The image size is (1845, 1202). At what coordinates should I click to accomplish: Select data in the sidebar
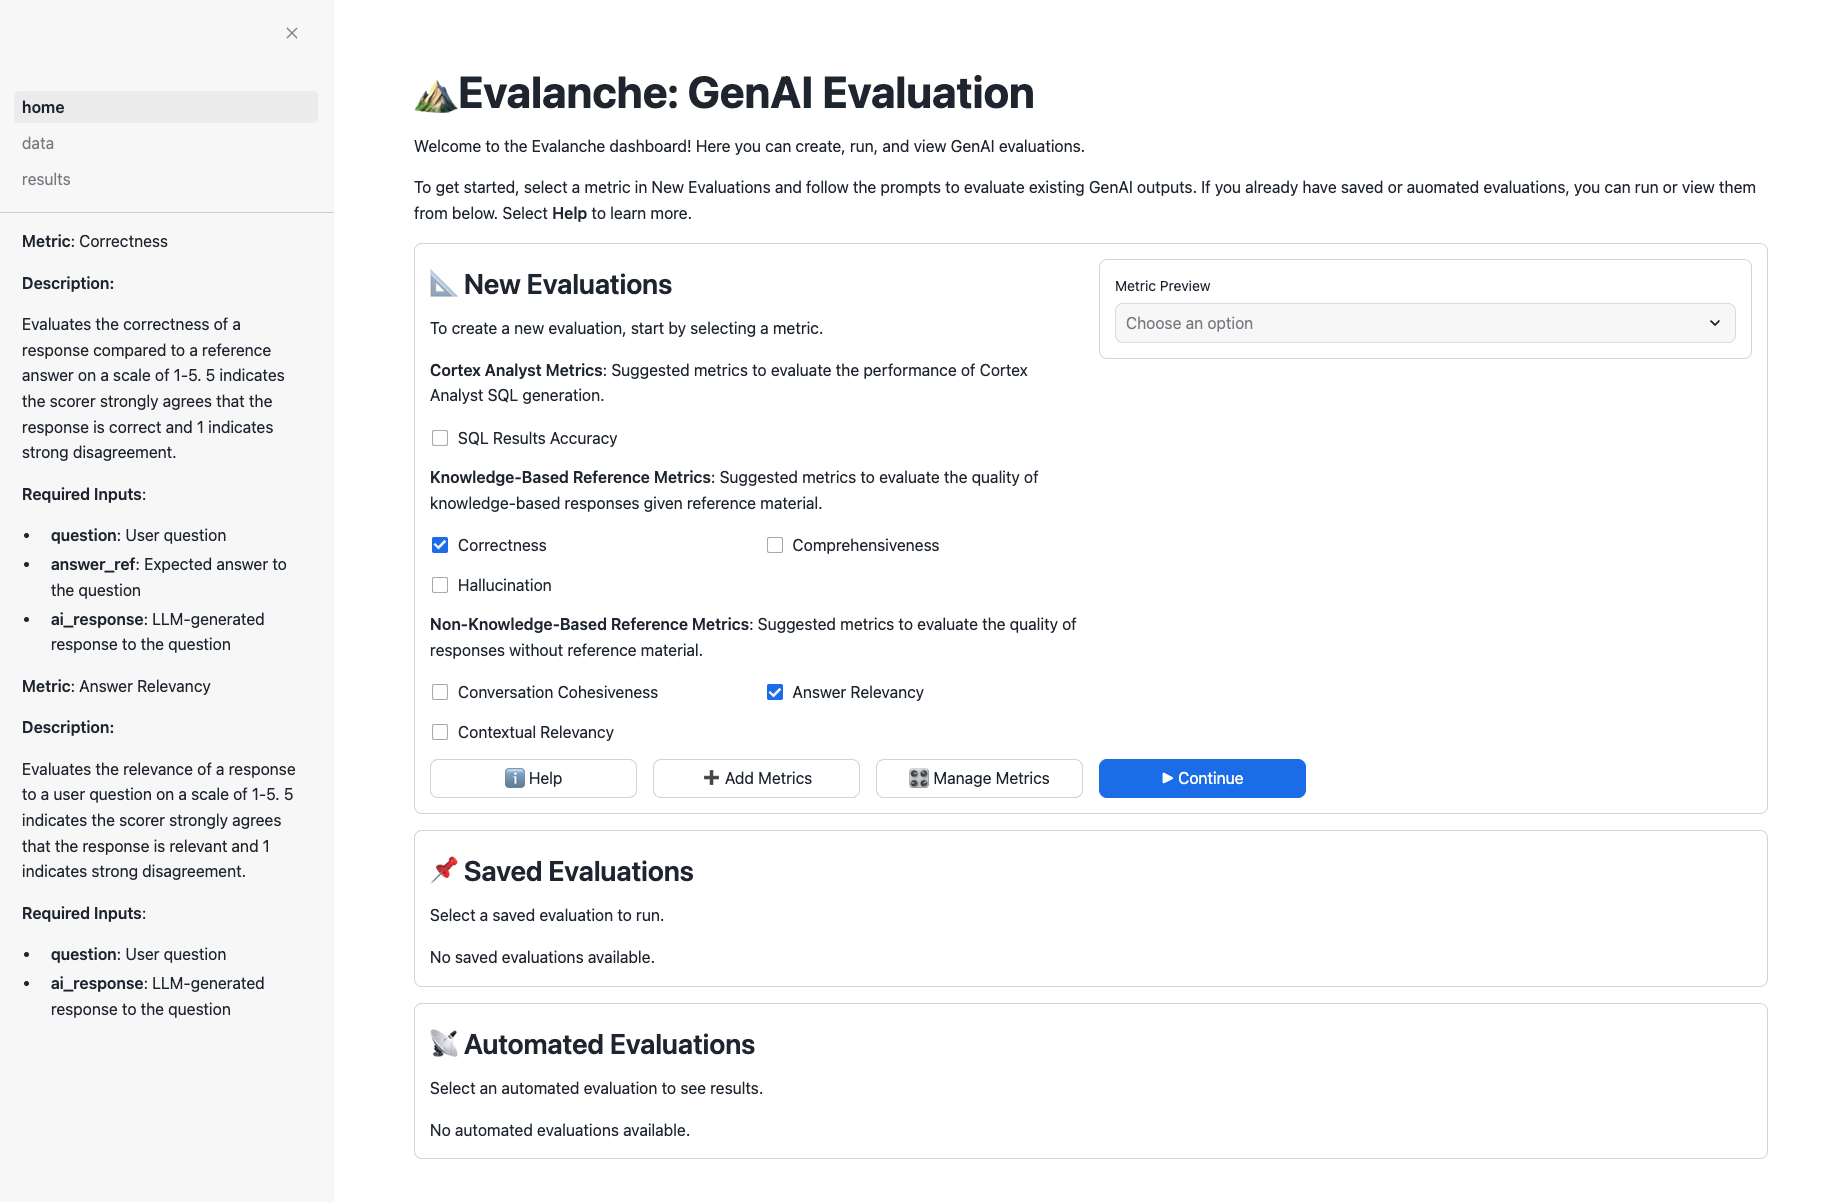[37, 143]
